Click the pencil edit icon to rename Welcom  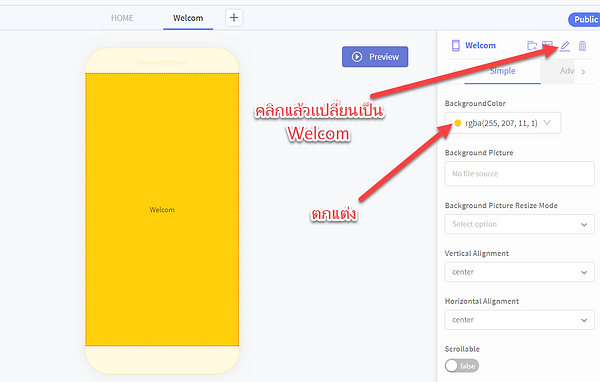pyautogui.click(x=565, y=46)
